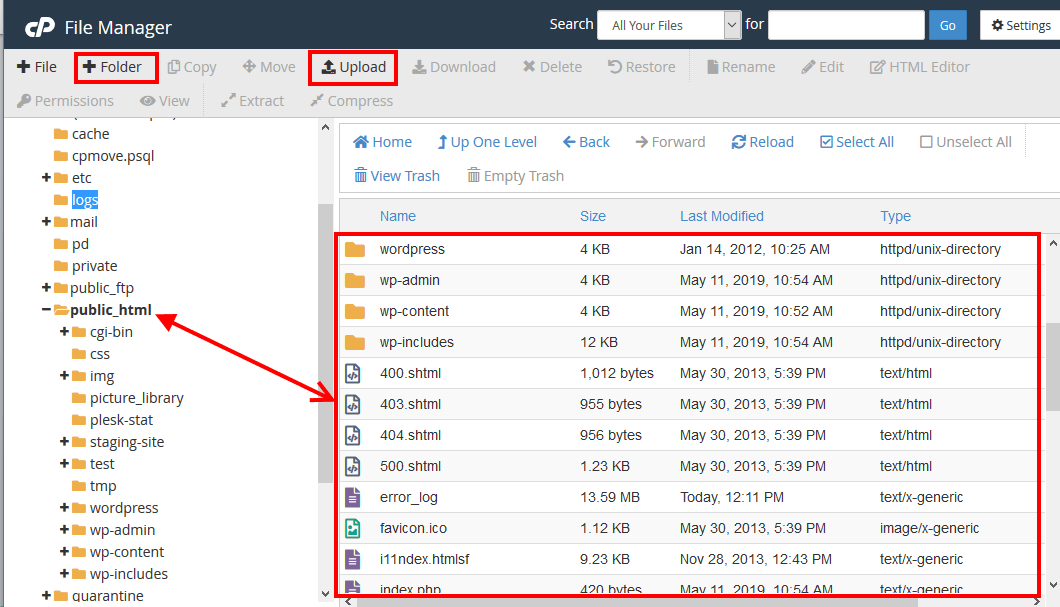
Task: Click the Reload link
Action: click(x=762, y=141)
